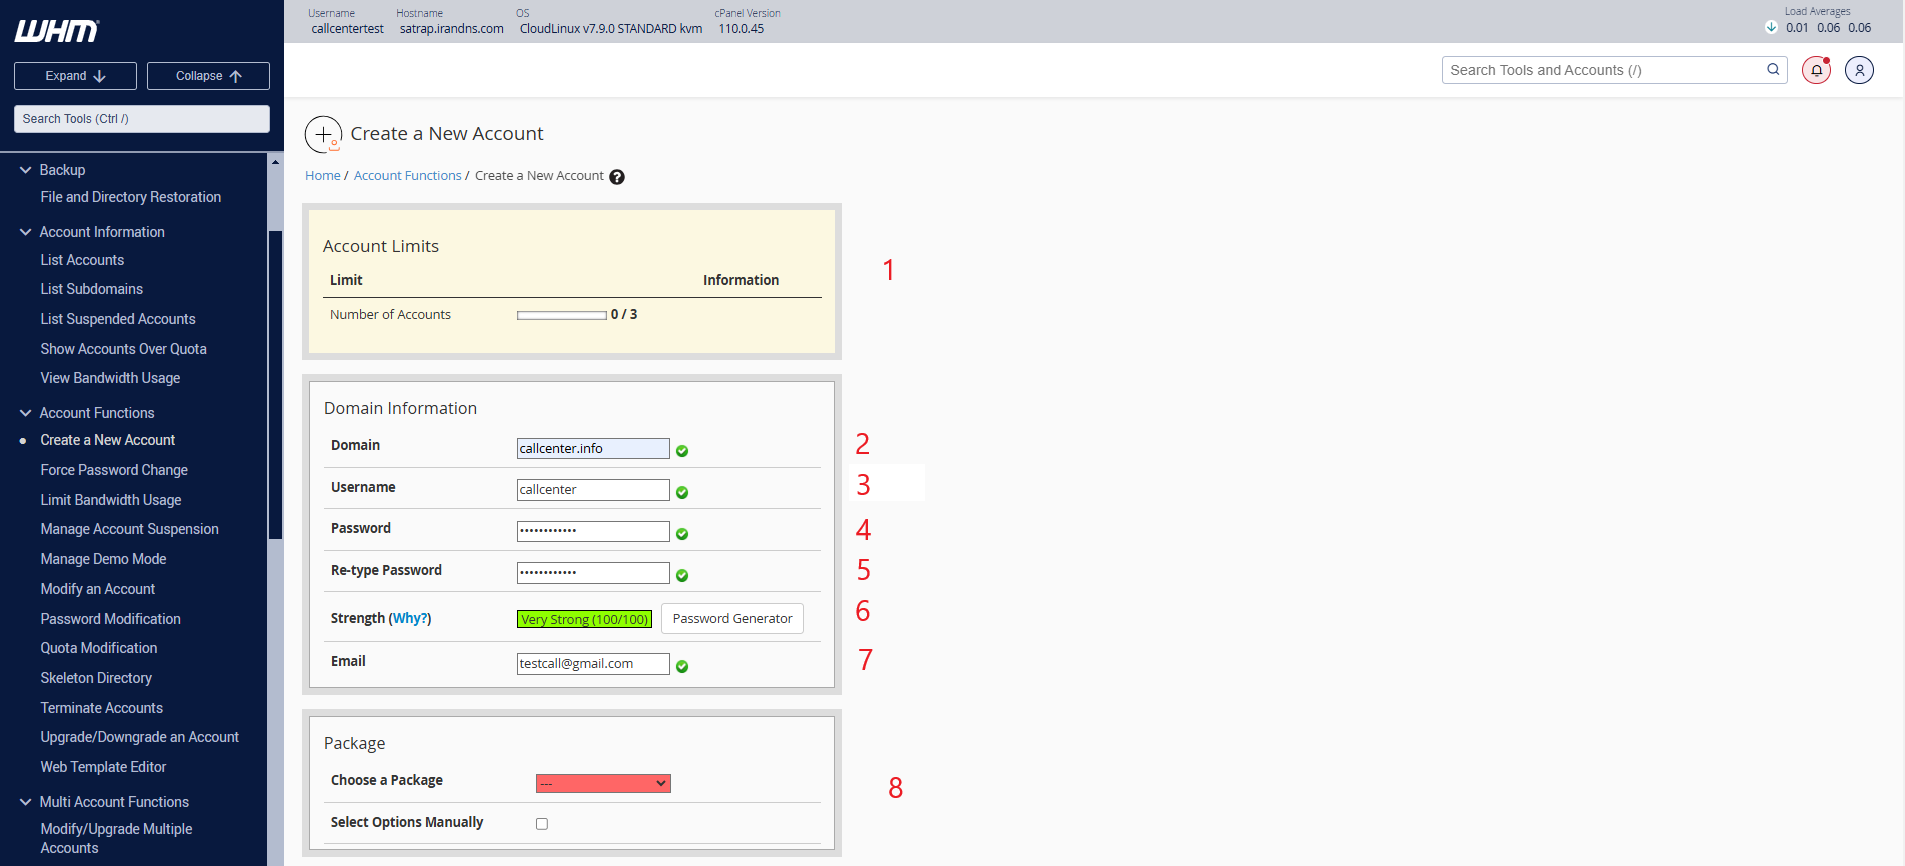The width and height of the screenshot is (1905, 866).
Task: Open List Accounts in sidebar
Action: [x=82, y=260]
